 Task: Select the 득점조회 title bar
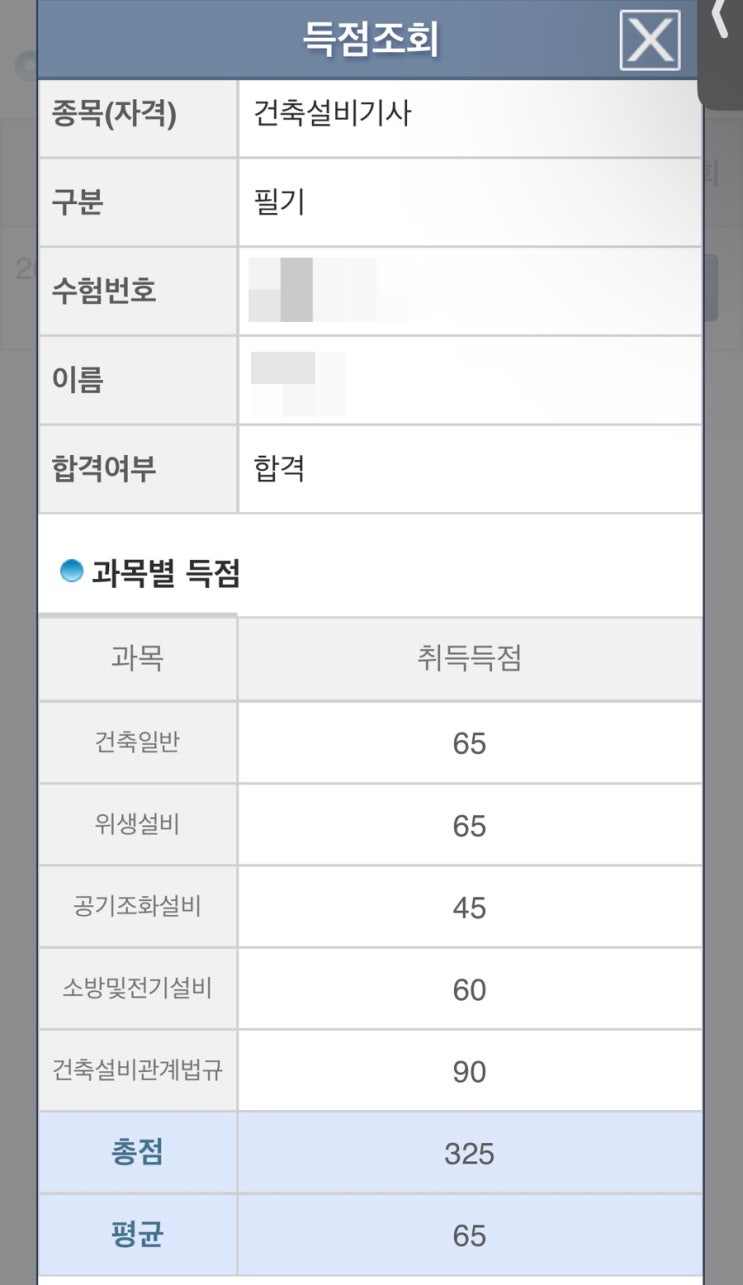[370, 39]
